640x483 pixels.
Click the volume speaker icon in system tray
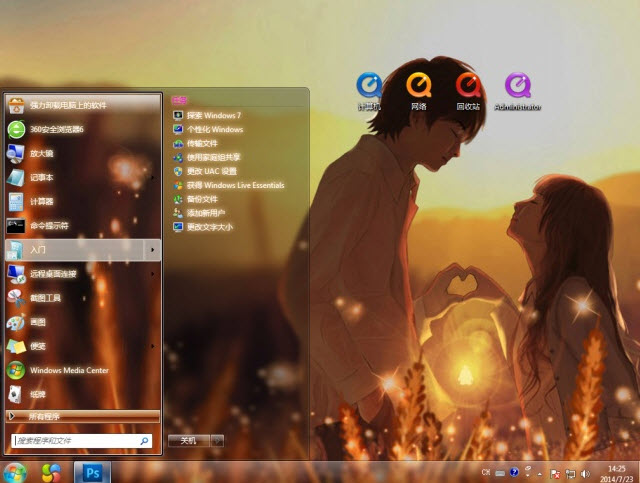coord(585,472)
